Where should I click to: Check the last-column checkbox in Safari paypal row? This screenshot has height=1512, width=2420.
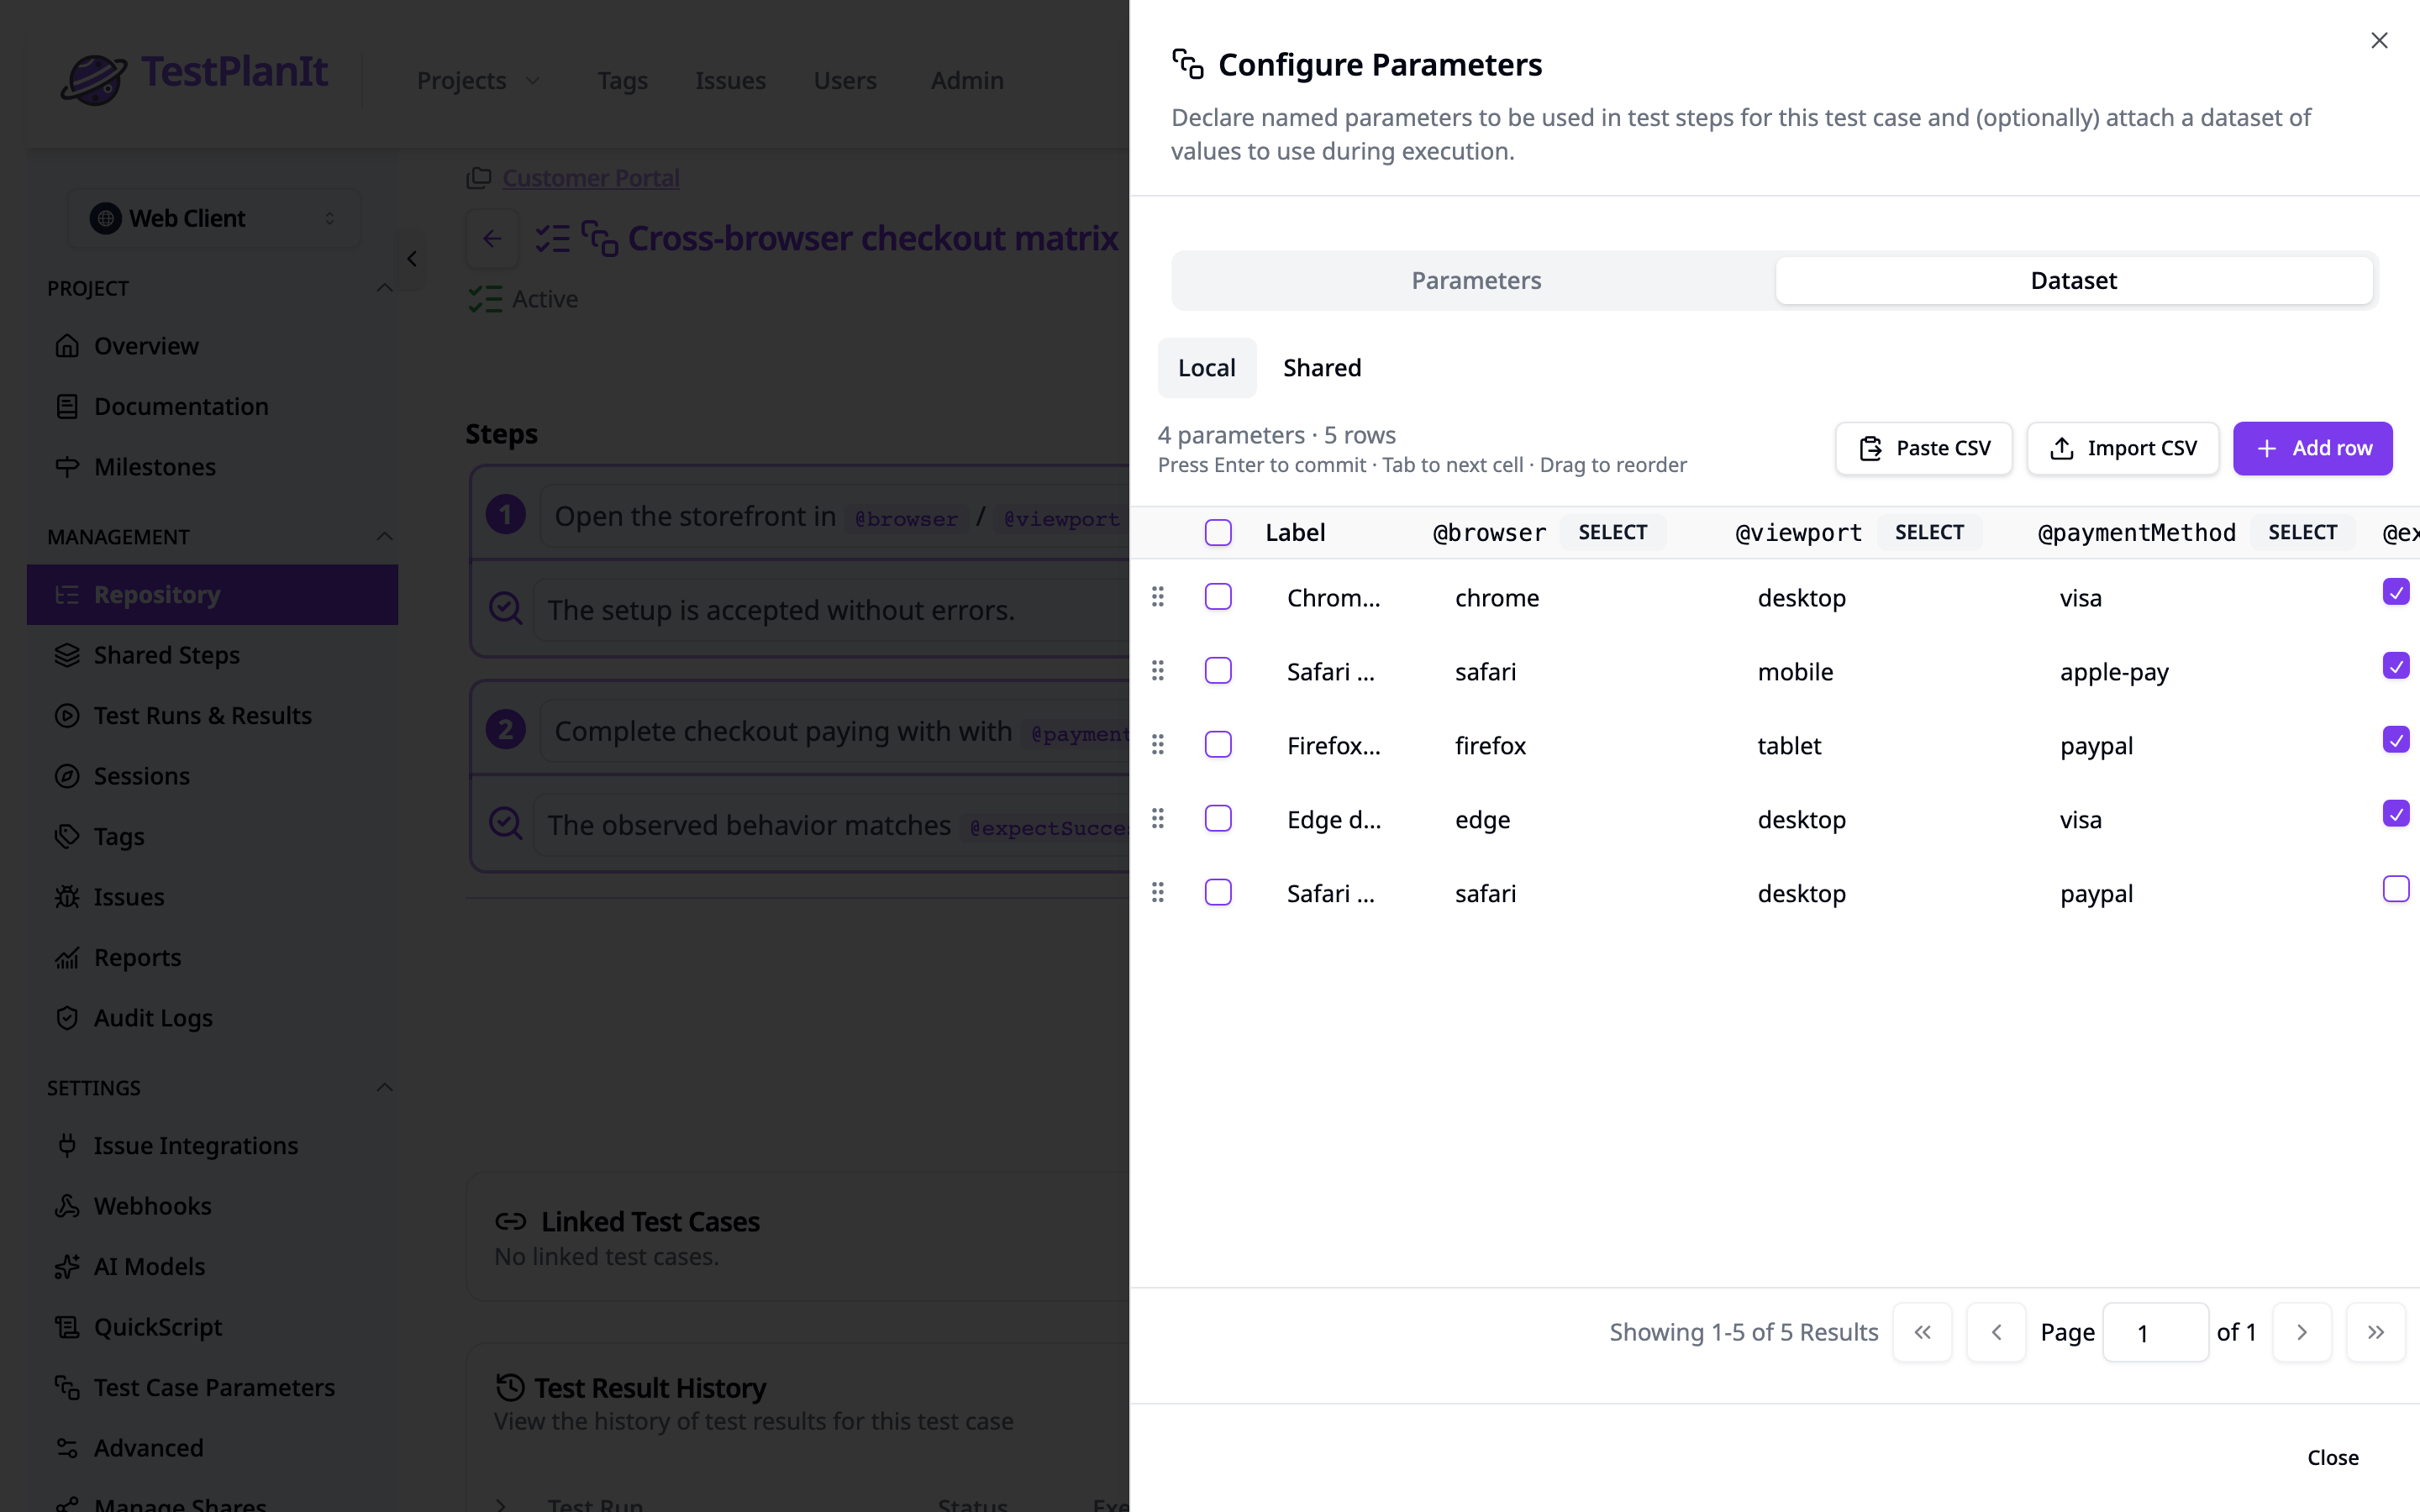[2396, 889]
